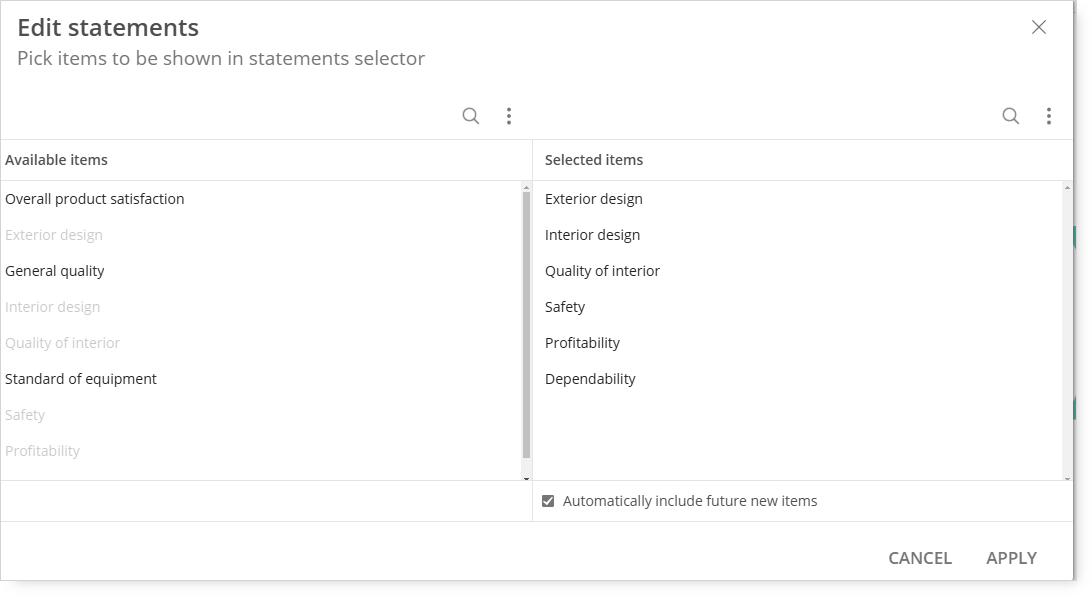
Task: Click the Selected items column header
Action: 594,160
